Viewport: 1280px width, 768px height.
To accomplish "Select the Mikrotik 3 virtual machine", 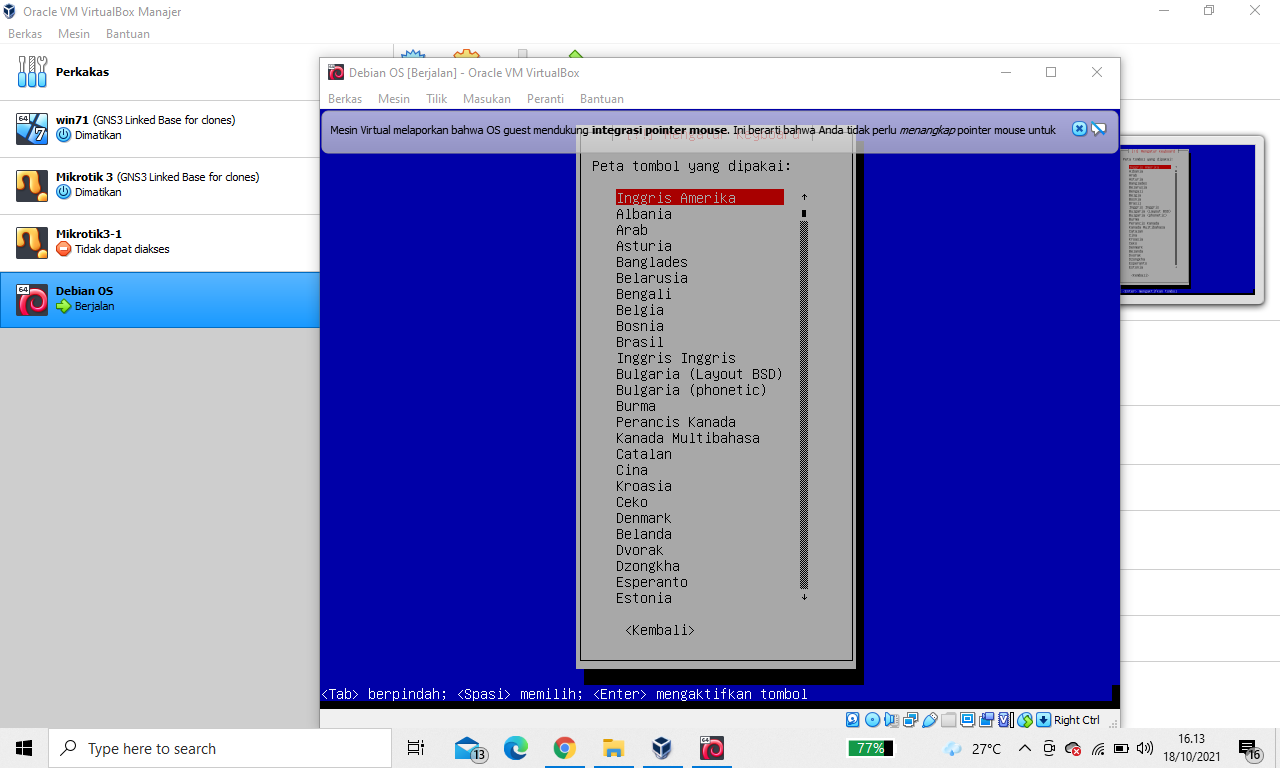I will coord(160,185).
